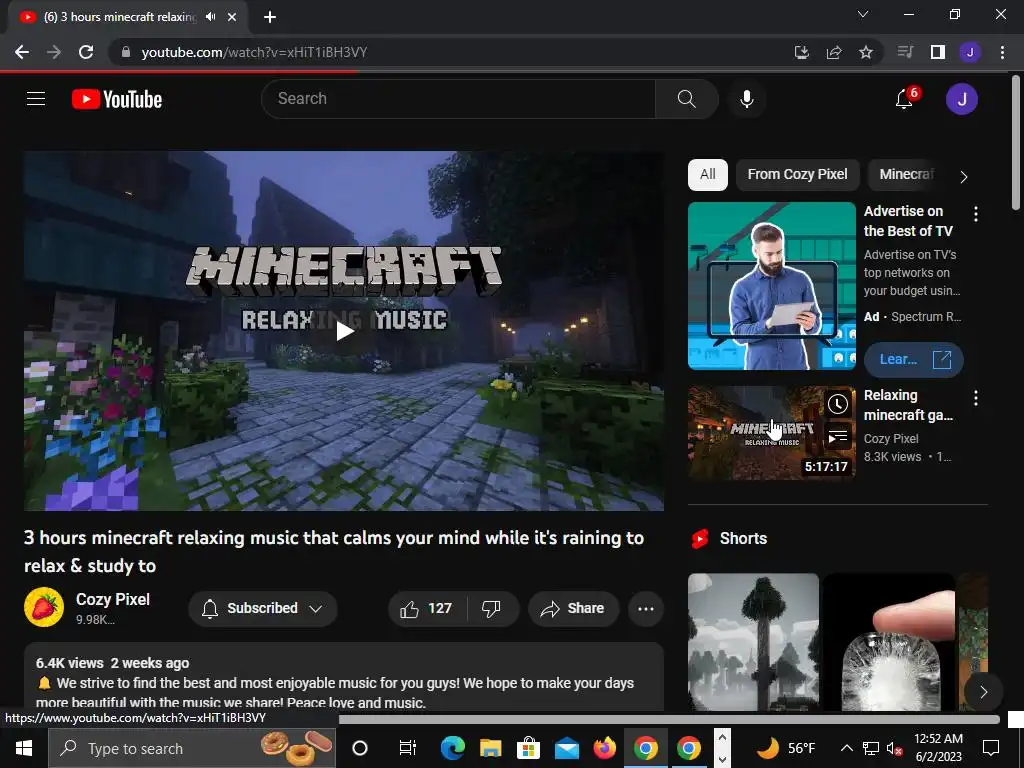
Task: Select the All filter chip
Action: (707, 174)
